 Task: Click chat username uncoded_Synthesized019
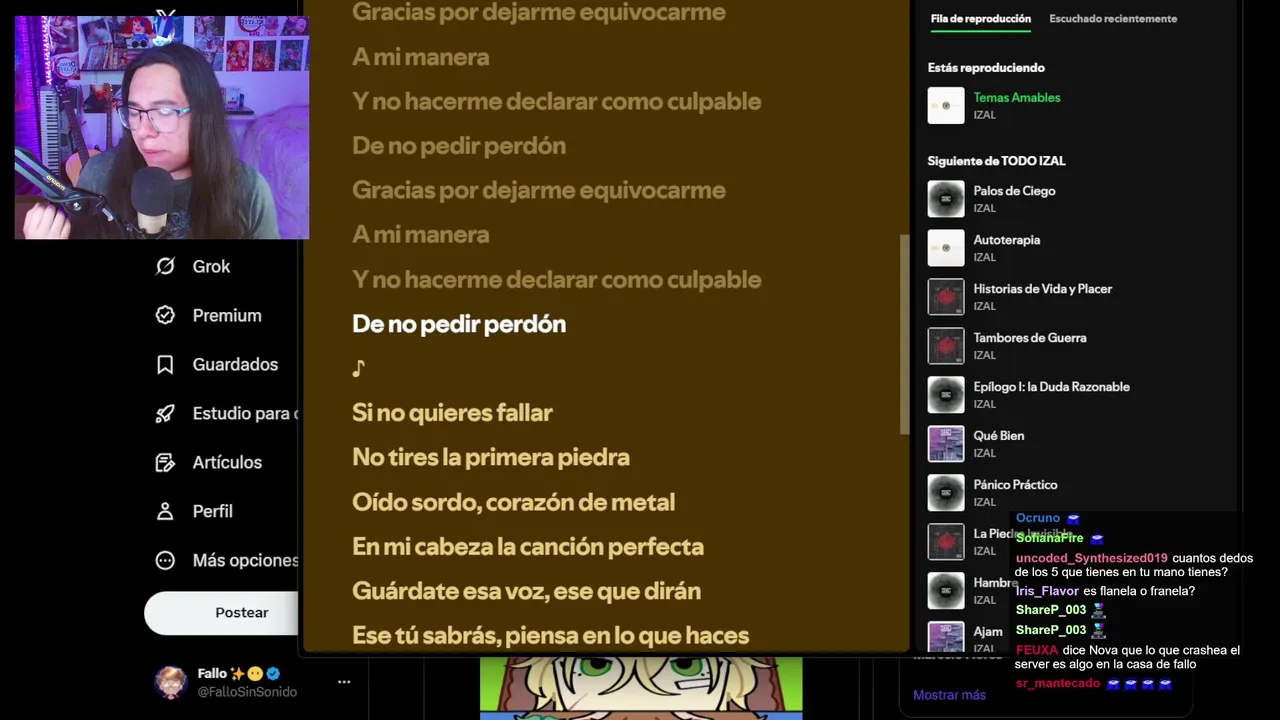point(1091,558)
